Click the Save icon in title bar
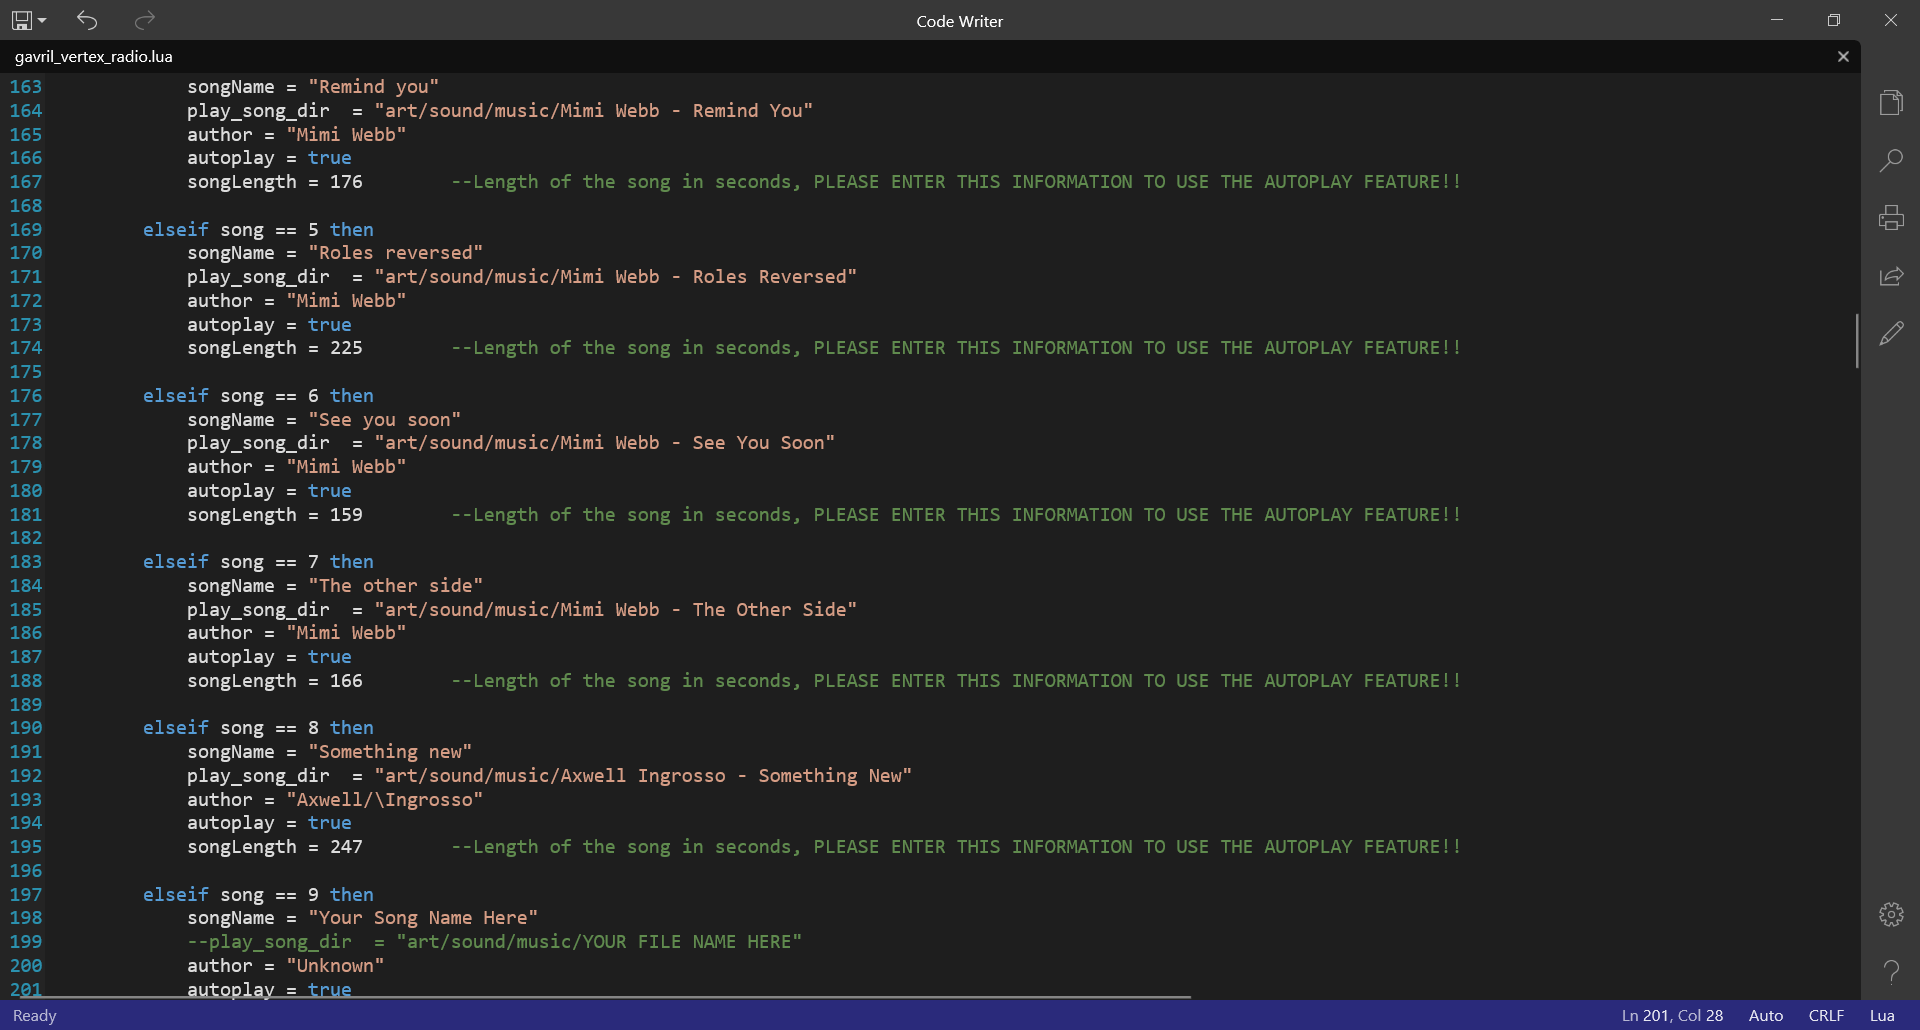Viewport: 1920px width, 1030px height. coord(21,20)
